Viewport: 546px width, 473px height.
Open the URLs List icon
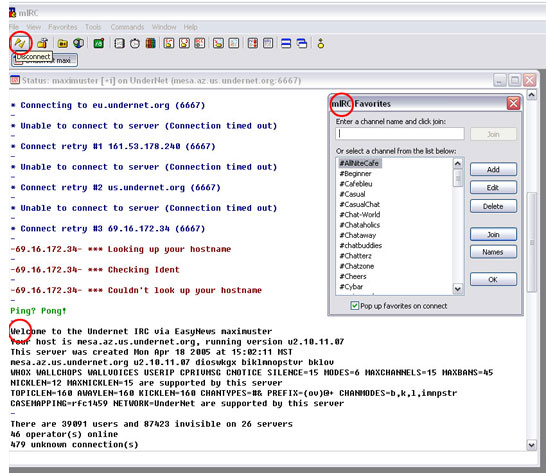tap(268, 44)
